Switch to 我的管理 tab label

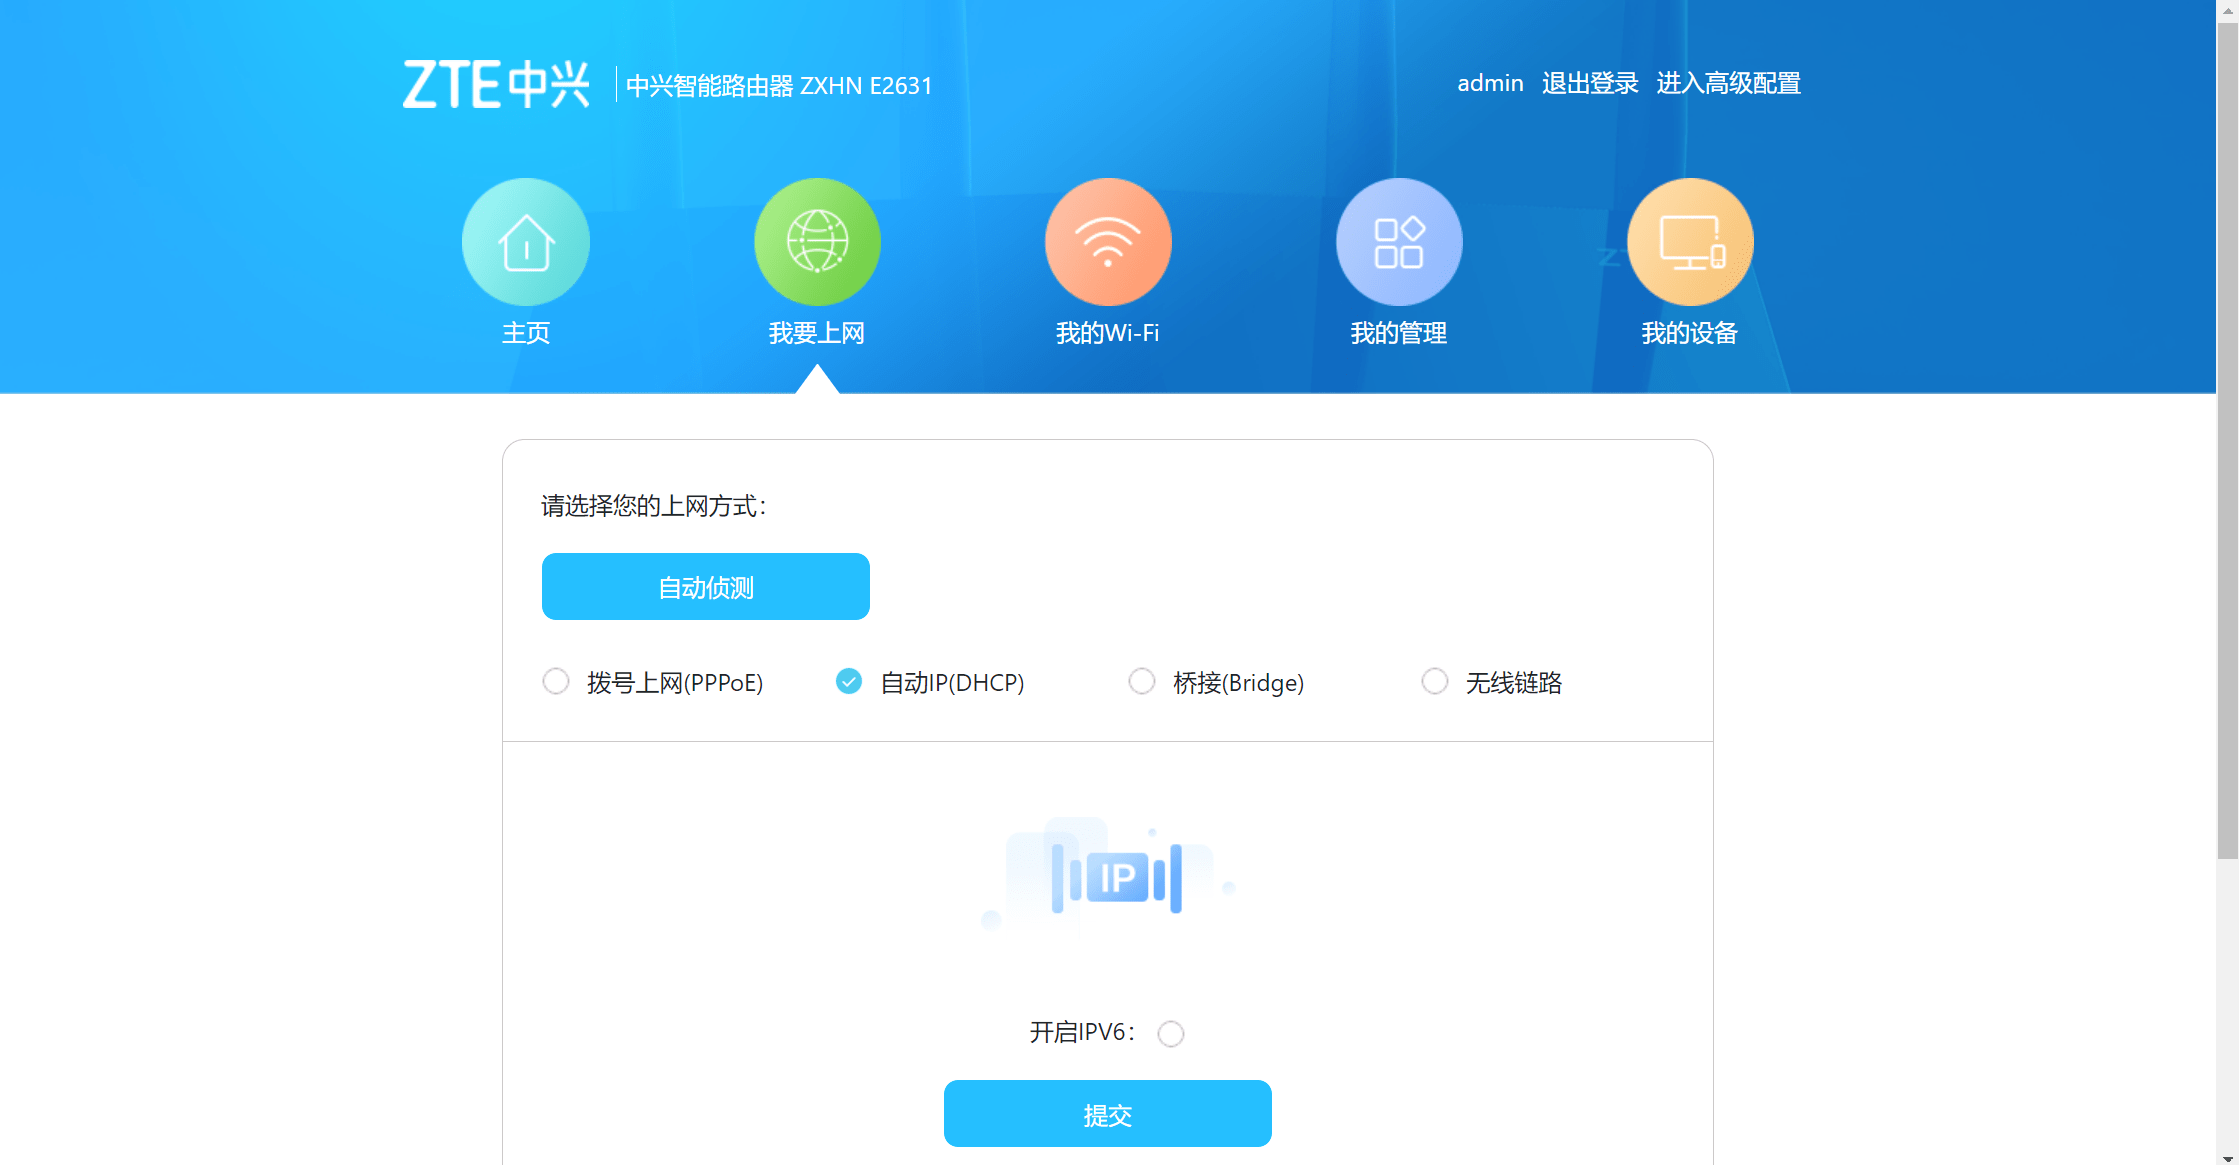coord(1399,333)
